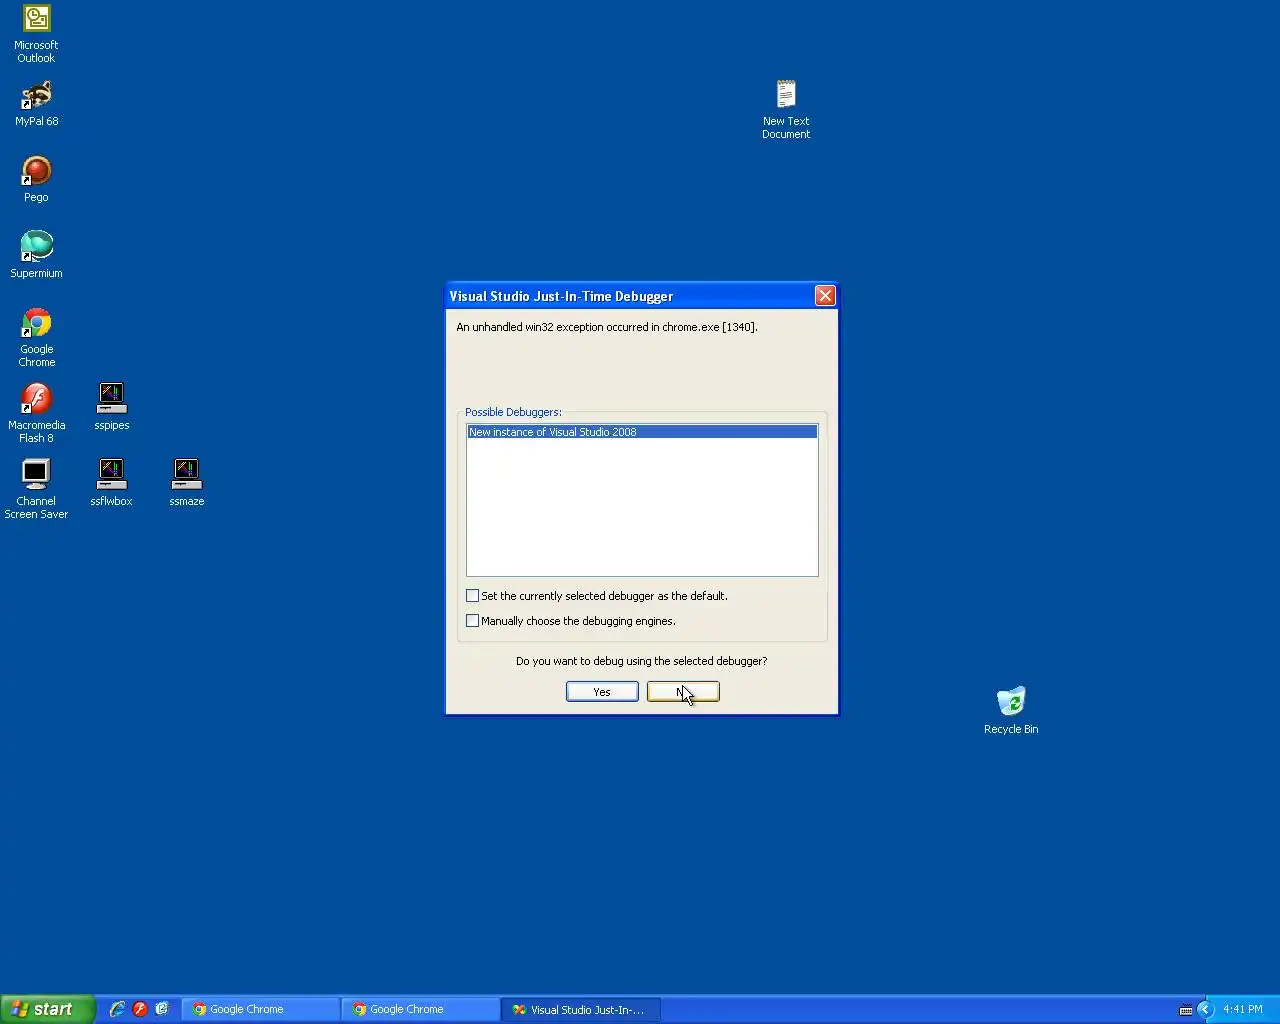Launch Flash from quick launch bar
The height and width of the screenshot is (1024, 1280).
[x=140, y=1009]
